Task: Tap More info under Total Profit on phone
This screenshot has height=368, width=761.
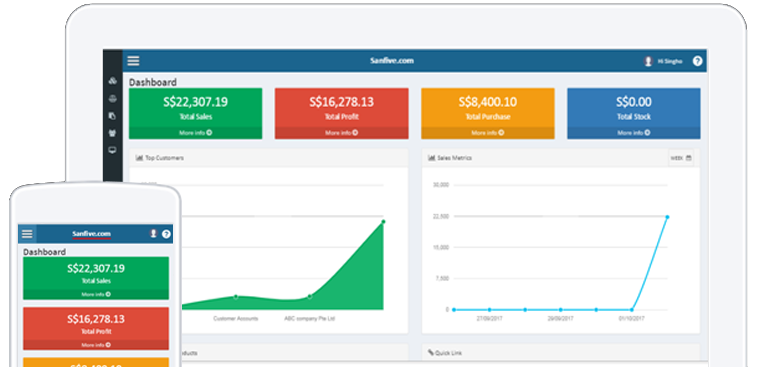Action: [96, 345]
